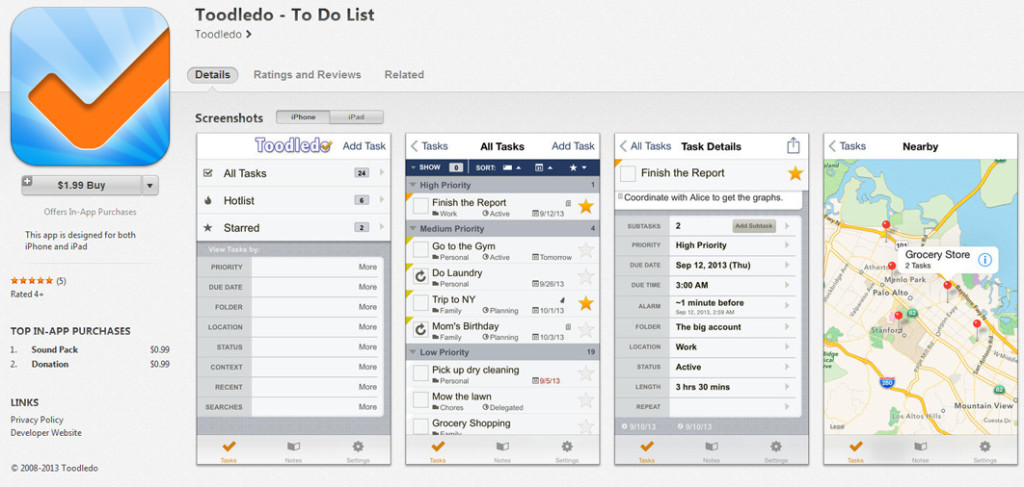1024x487 pixels.
Task: Click the flame icon next to Hotlist
Action: tap(208, 200)
